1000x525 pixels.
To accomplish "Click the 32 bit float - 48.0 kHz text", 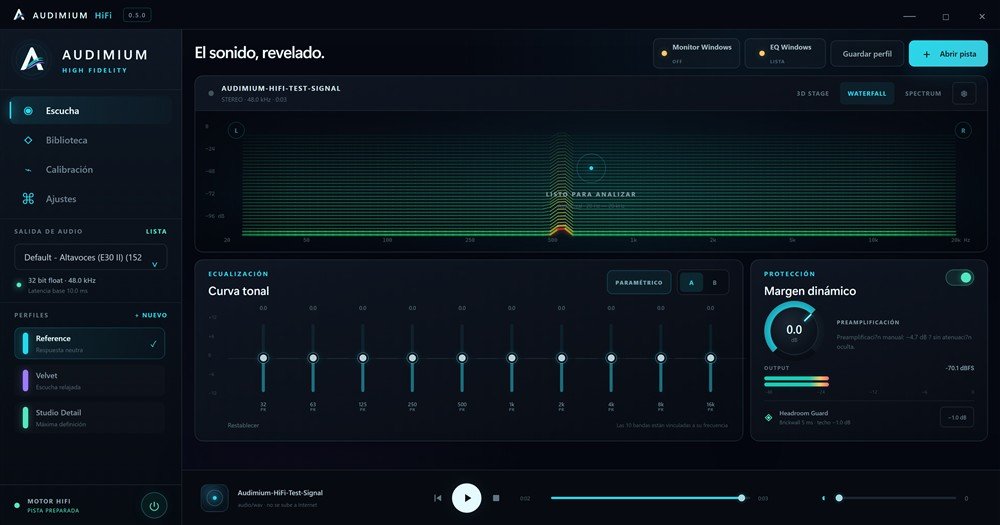I will coord(62,281).
